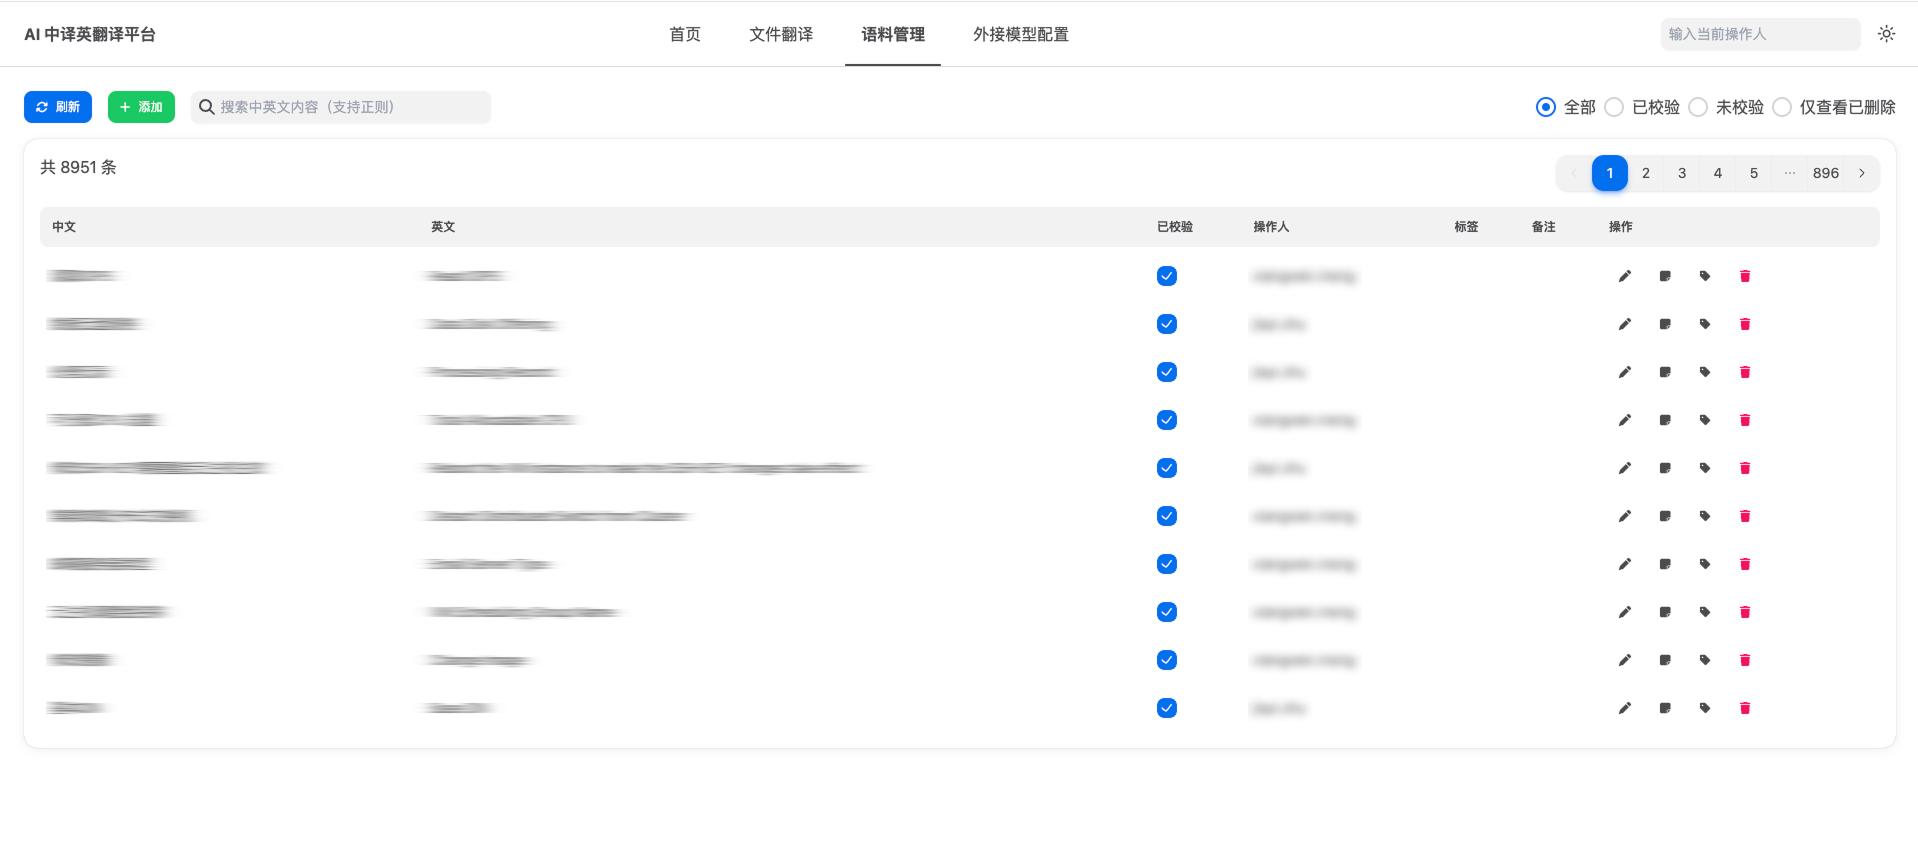Screen dimensions: 1918x848
Task: Click the tag icon in the last row
Action: tap(1705, 708)
